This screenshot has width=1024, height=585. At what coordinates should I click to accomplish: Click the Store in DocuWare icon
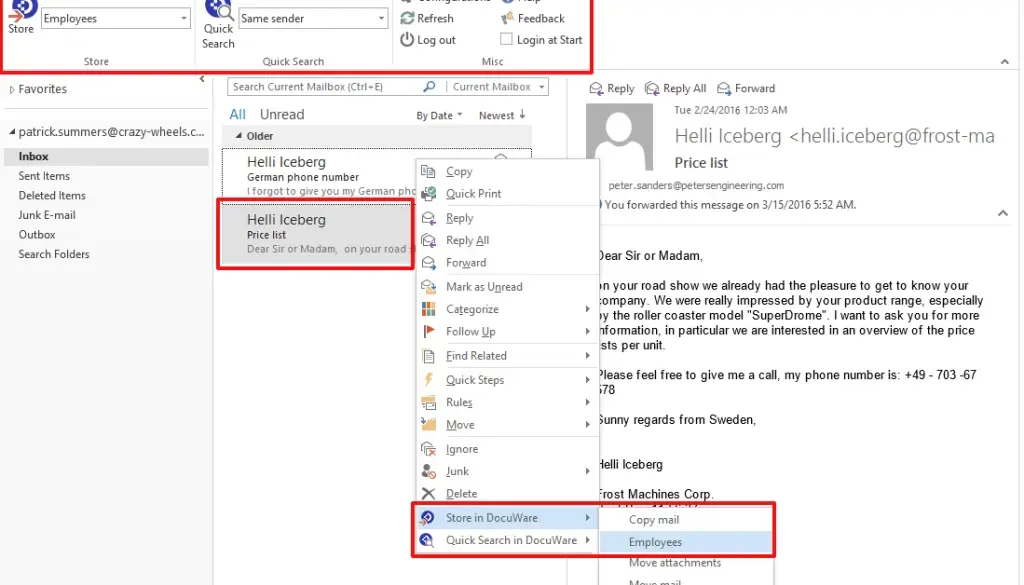tap(427, 518)
